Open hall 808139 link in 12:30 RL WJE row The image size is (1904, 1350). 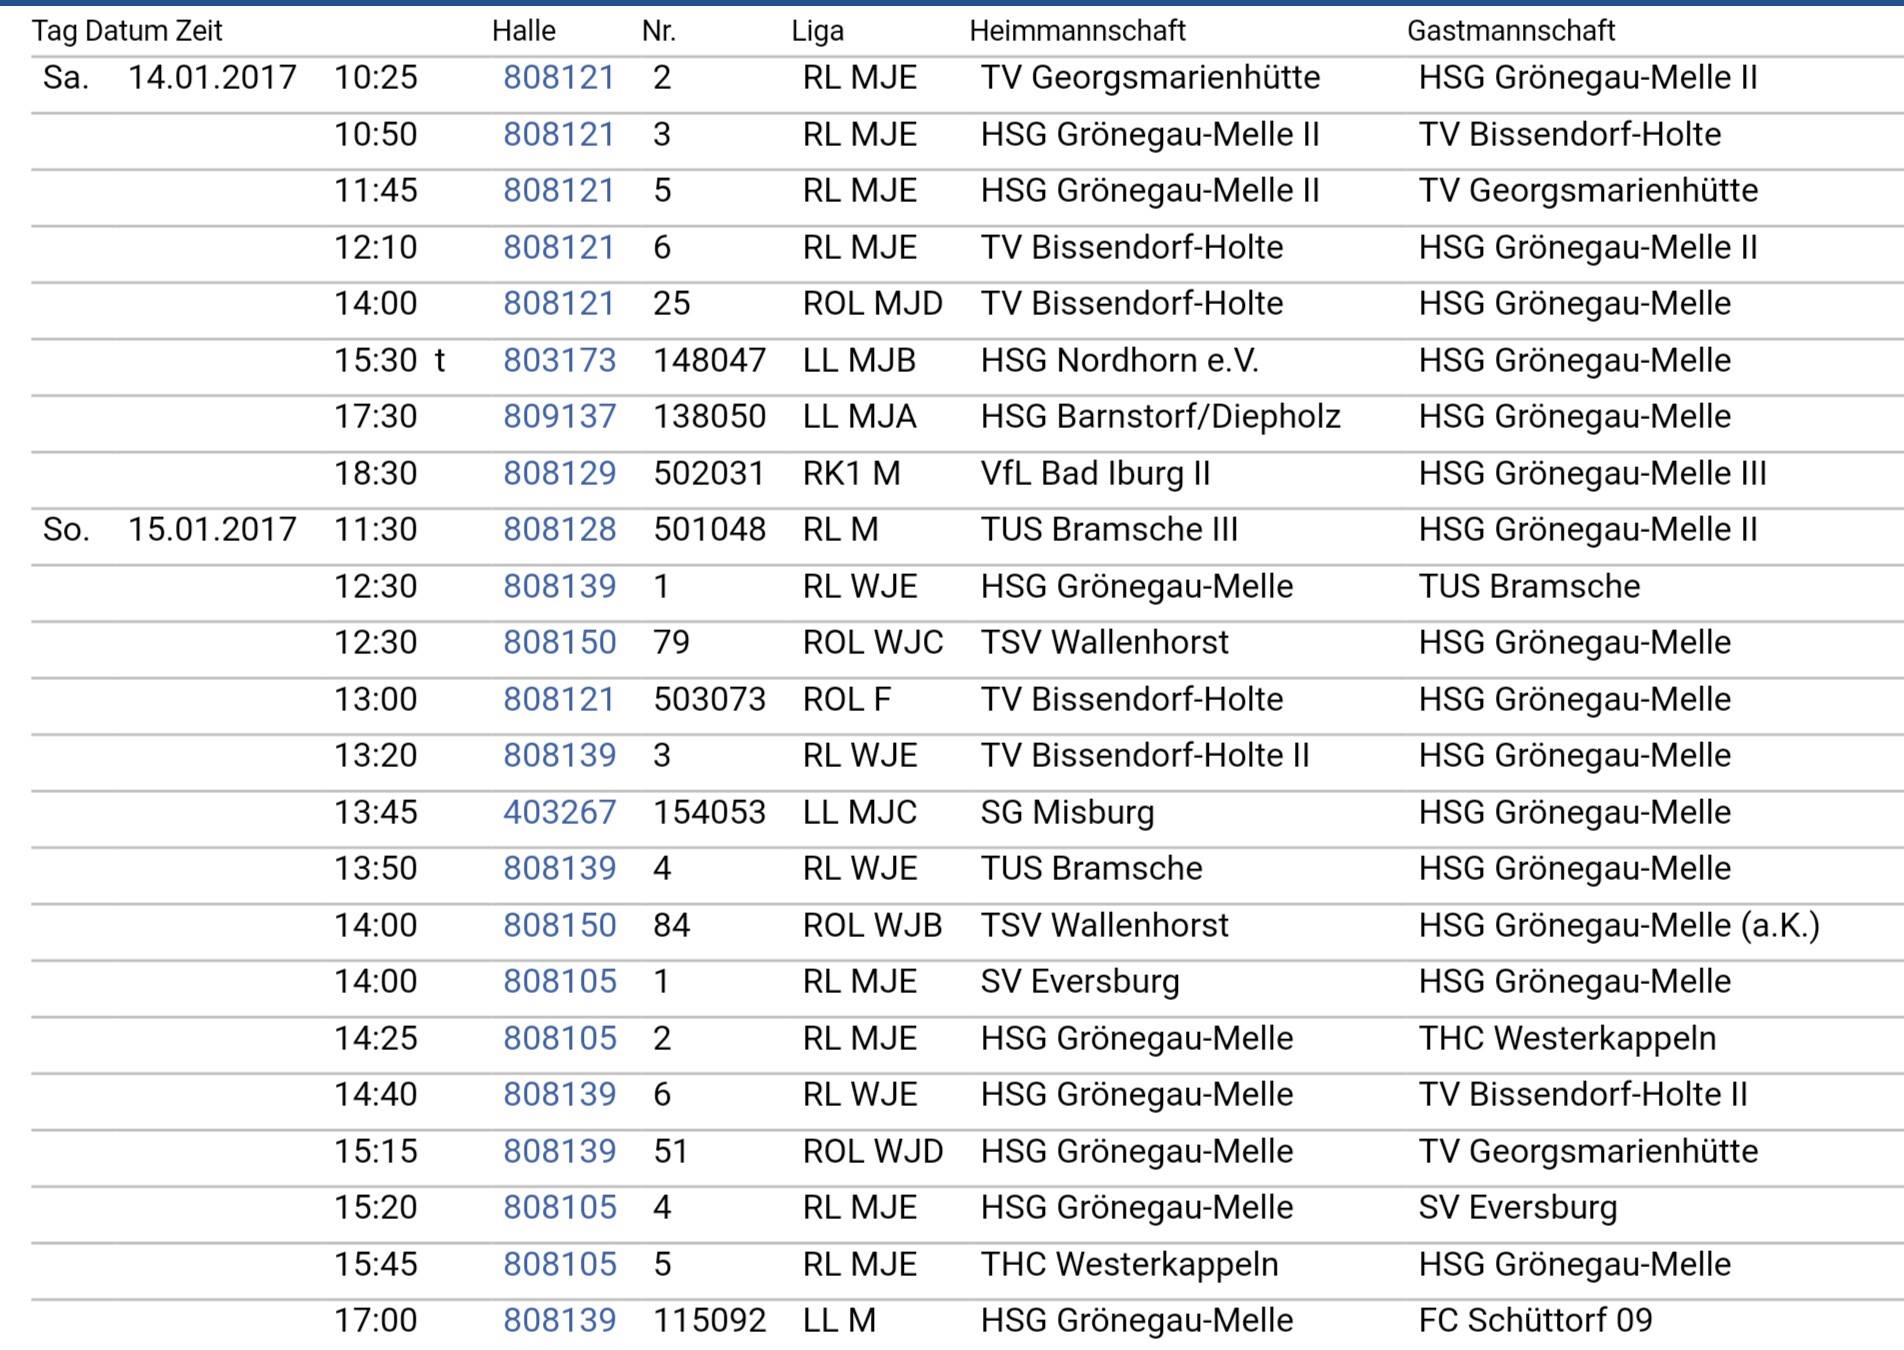(x=559, y=586)
